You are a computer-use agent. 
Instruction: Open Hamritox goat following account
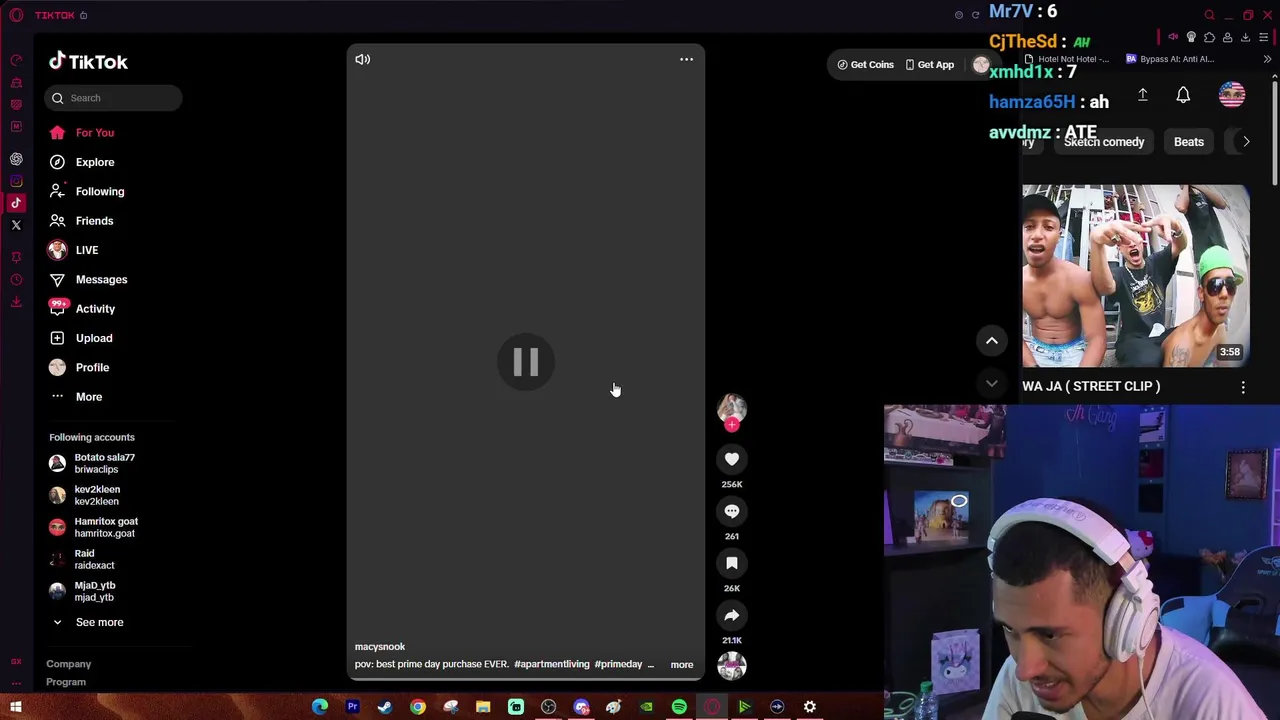point(95,527)
